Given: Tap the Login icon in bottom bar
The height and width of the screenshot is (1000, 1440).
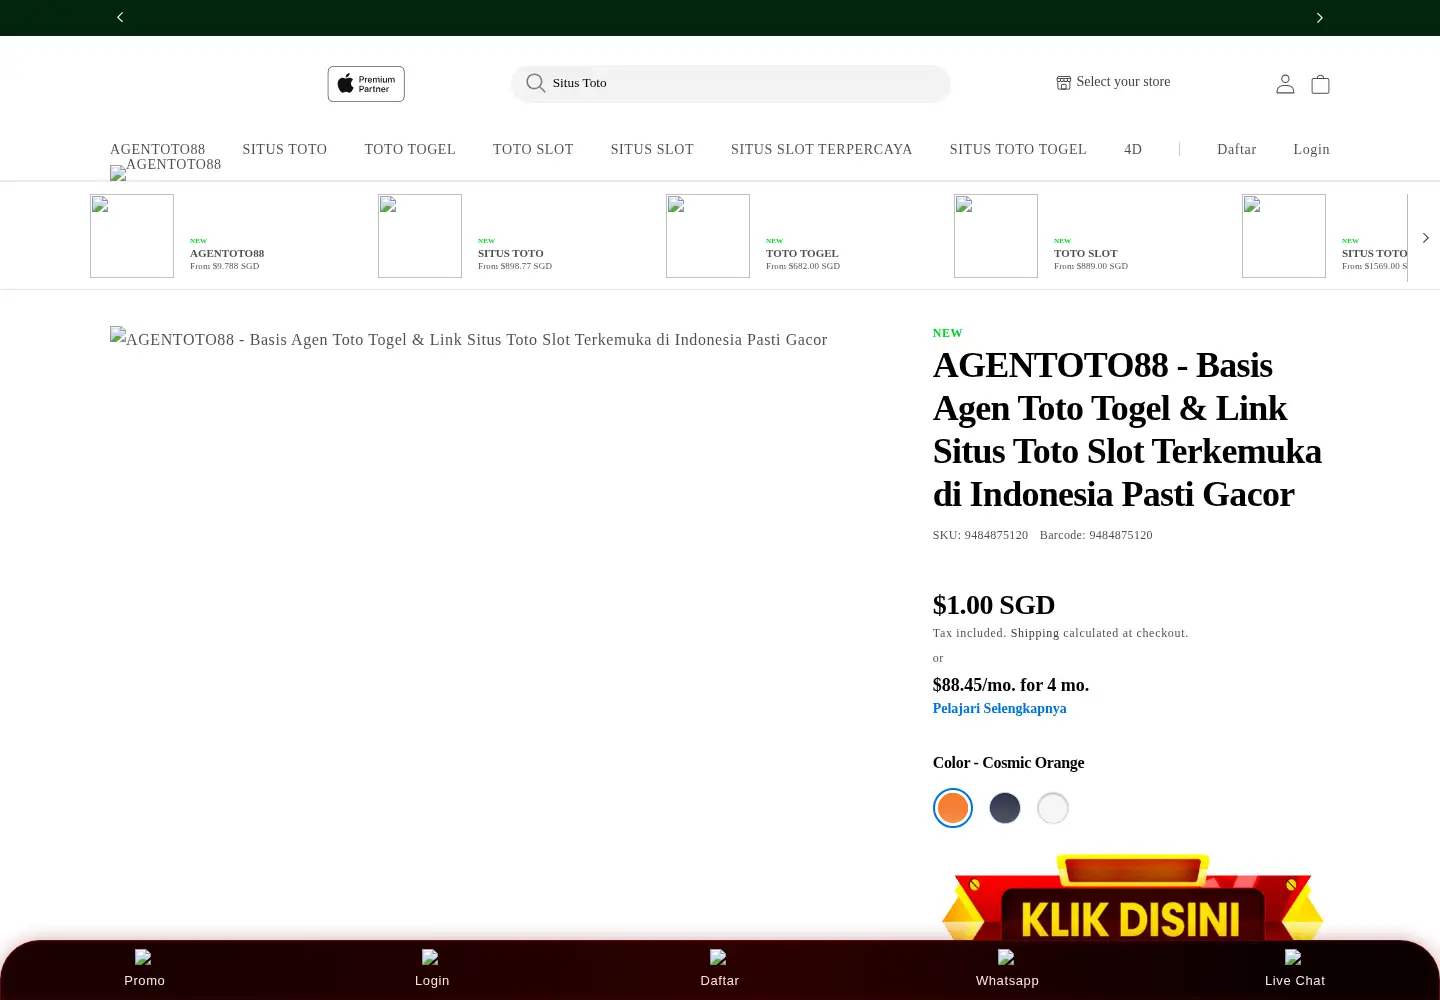Looking at the screenshot, I should coord(431,957).
